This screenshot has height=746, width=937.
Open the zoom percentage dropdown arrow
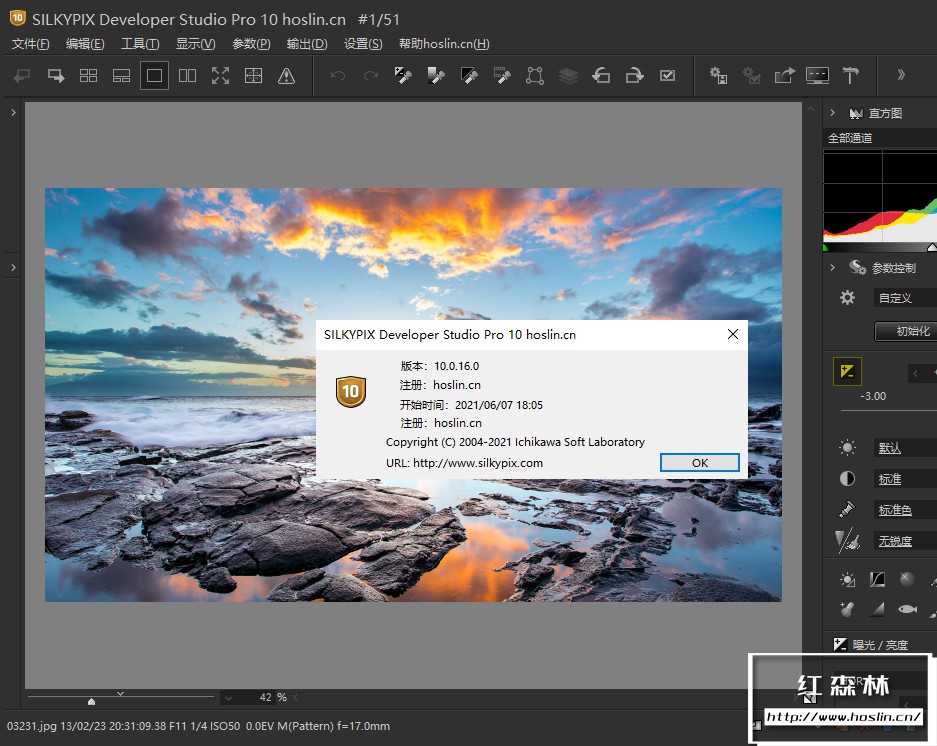point(228,698)
